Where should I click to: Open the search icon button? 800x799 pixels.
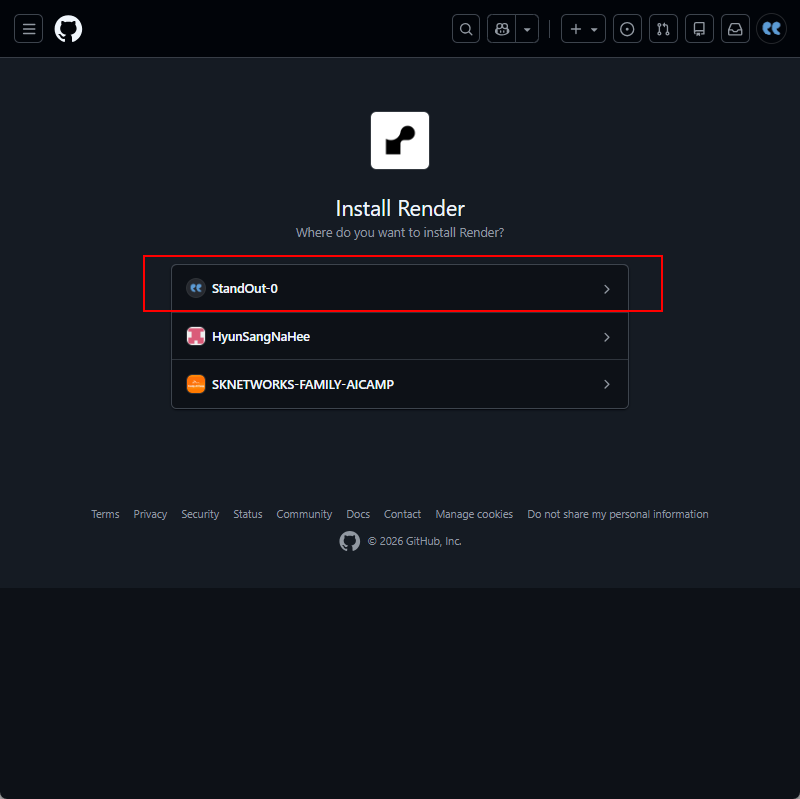(x=466, y=29)
